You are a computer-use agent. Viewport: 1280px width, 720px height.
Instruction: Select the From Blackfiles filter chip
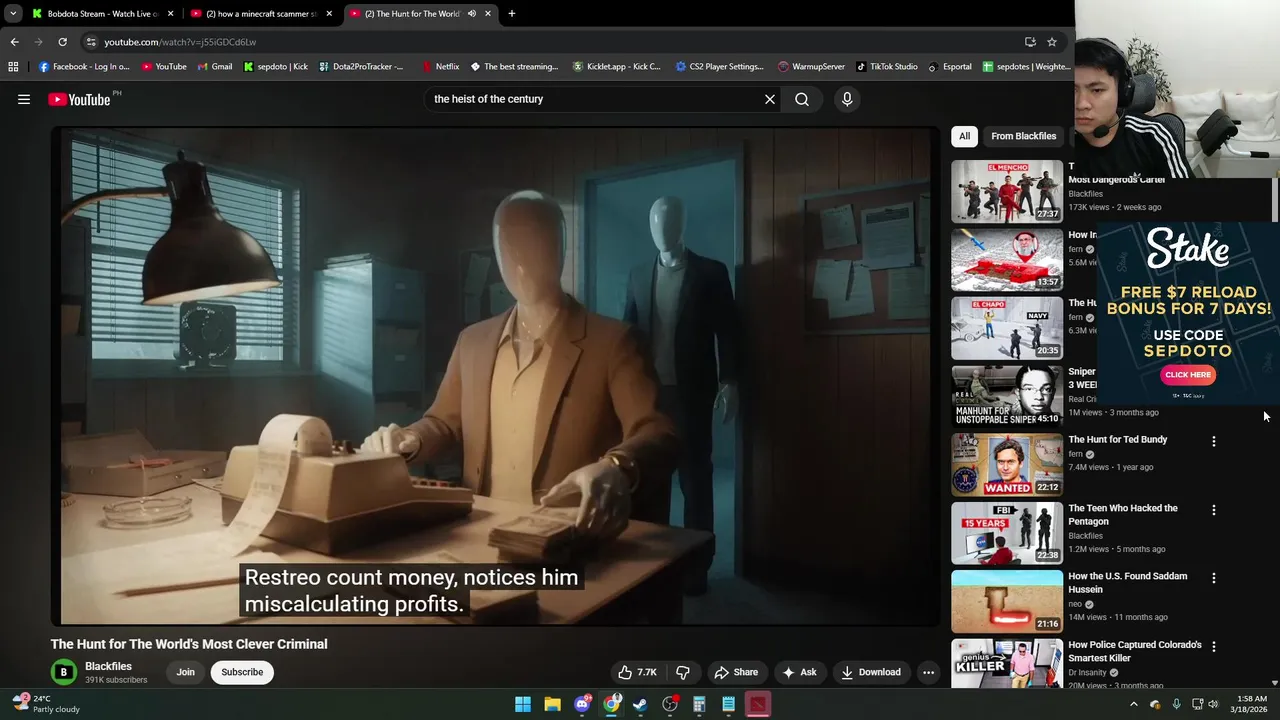point(1023,136)
